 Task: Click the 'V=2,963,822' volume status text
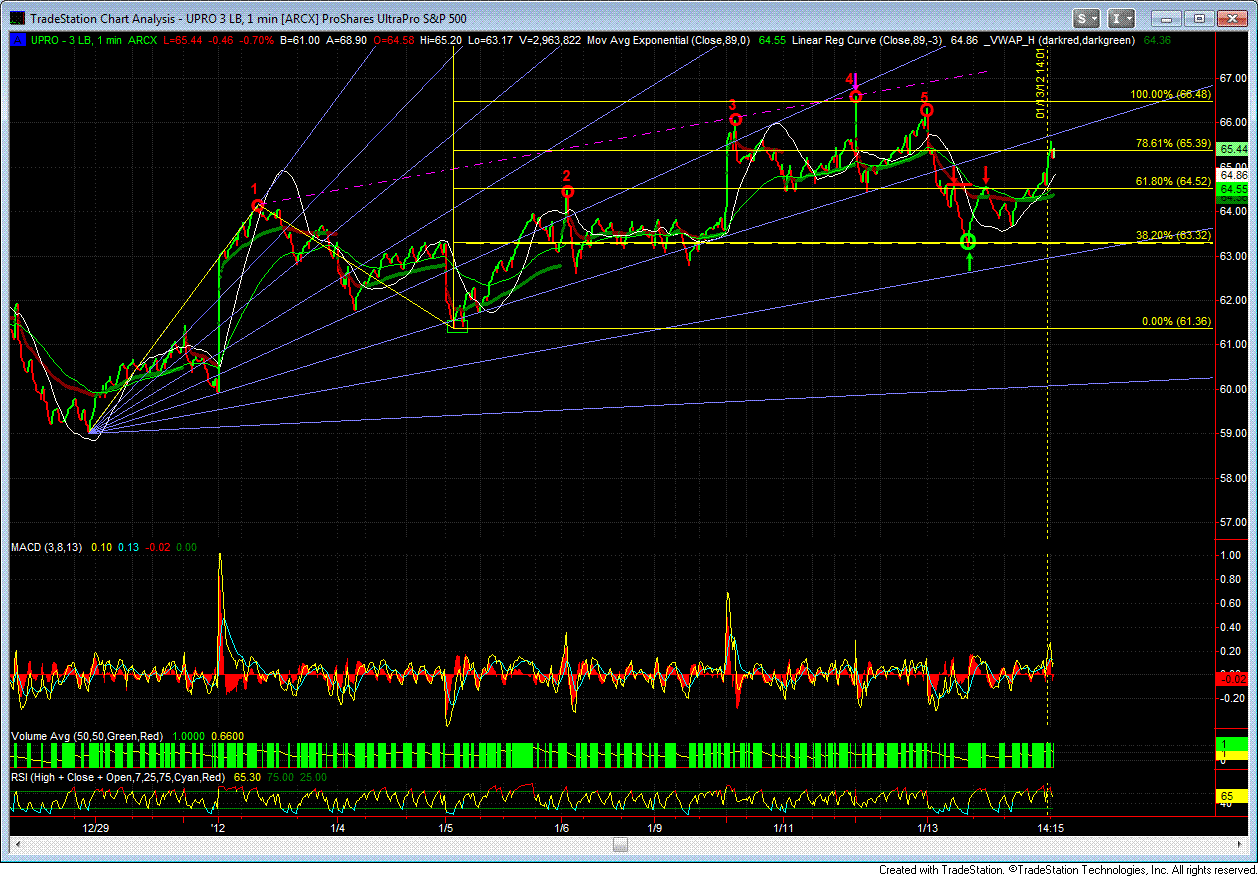point(551,41)
